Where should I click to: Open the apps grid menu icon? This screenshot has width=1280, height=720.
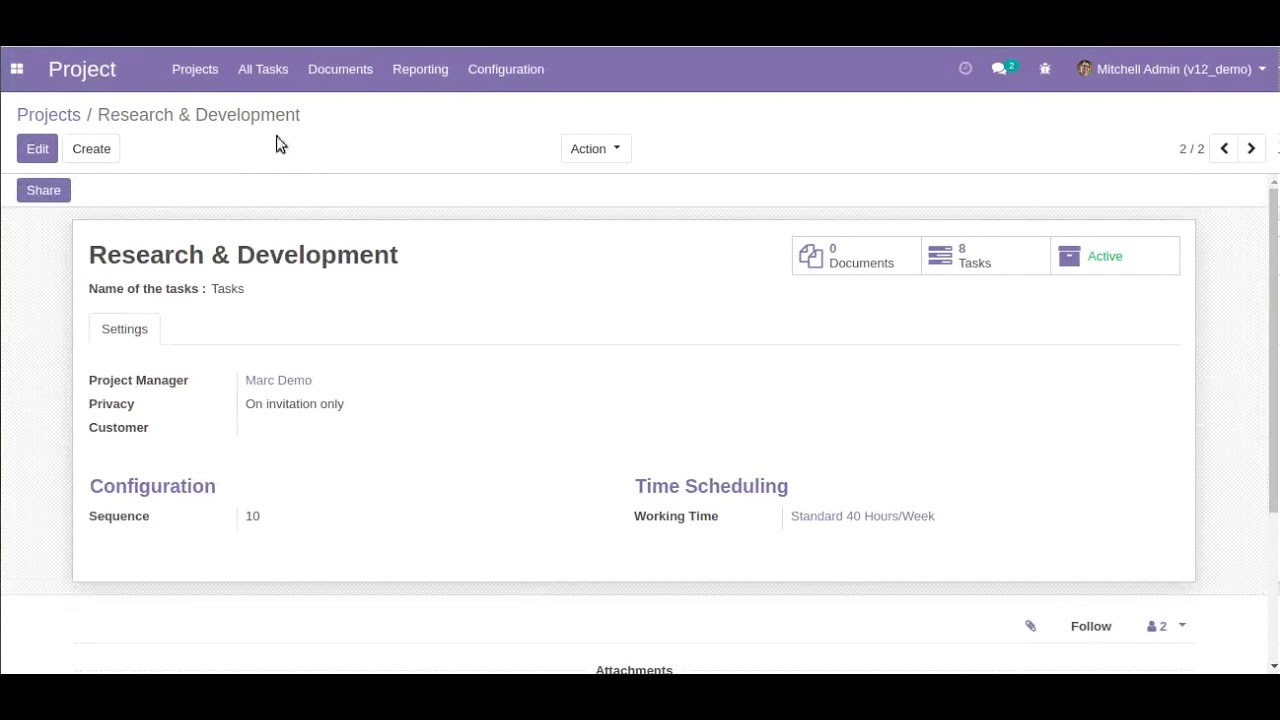click(x=17, y=69)
